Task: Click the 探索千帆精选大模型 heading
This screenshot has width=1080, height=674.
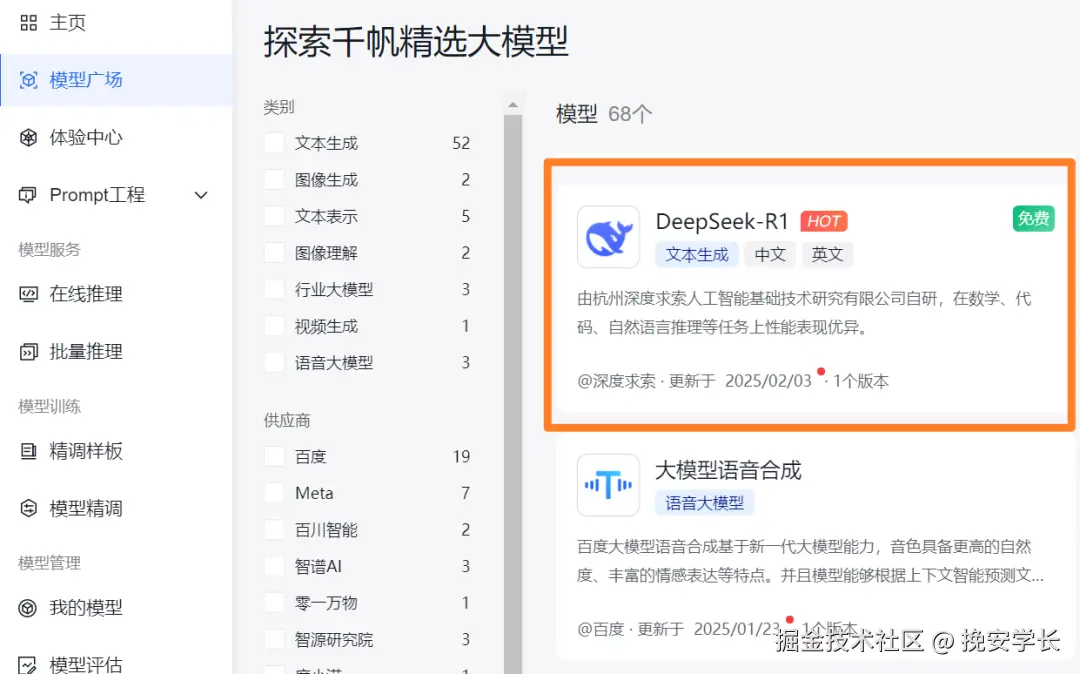Action: [x=416, y=41]
